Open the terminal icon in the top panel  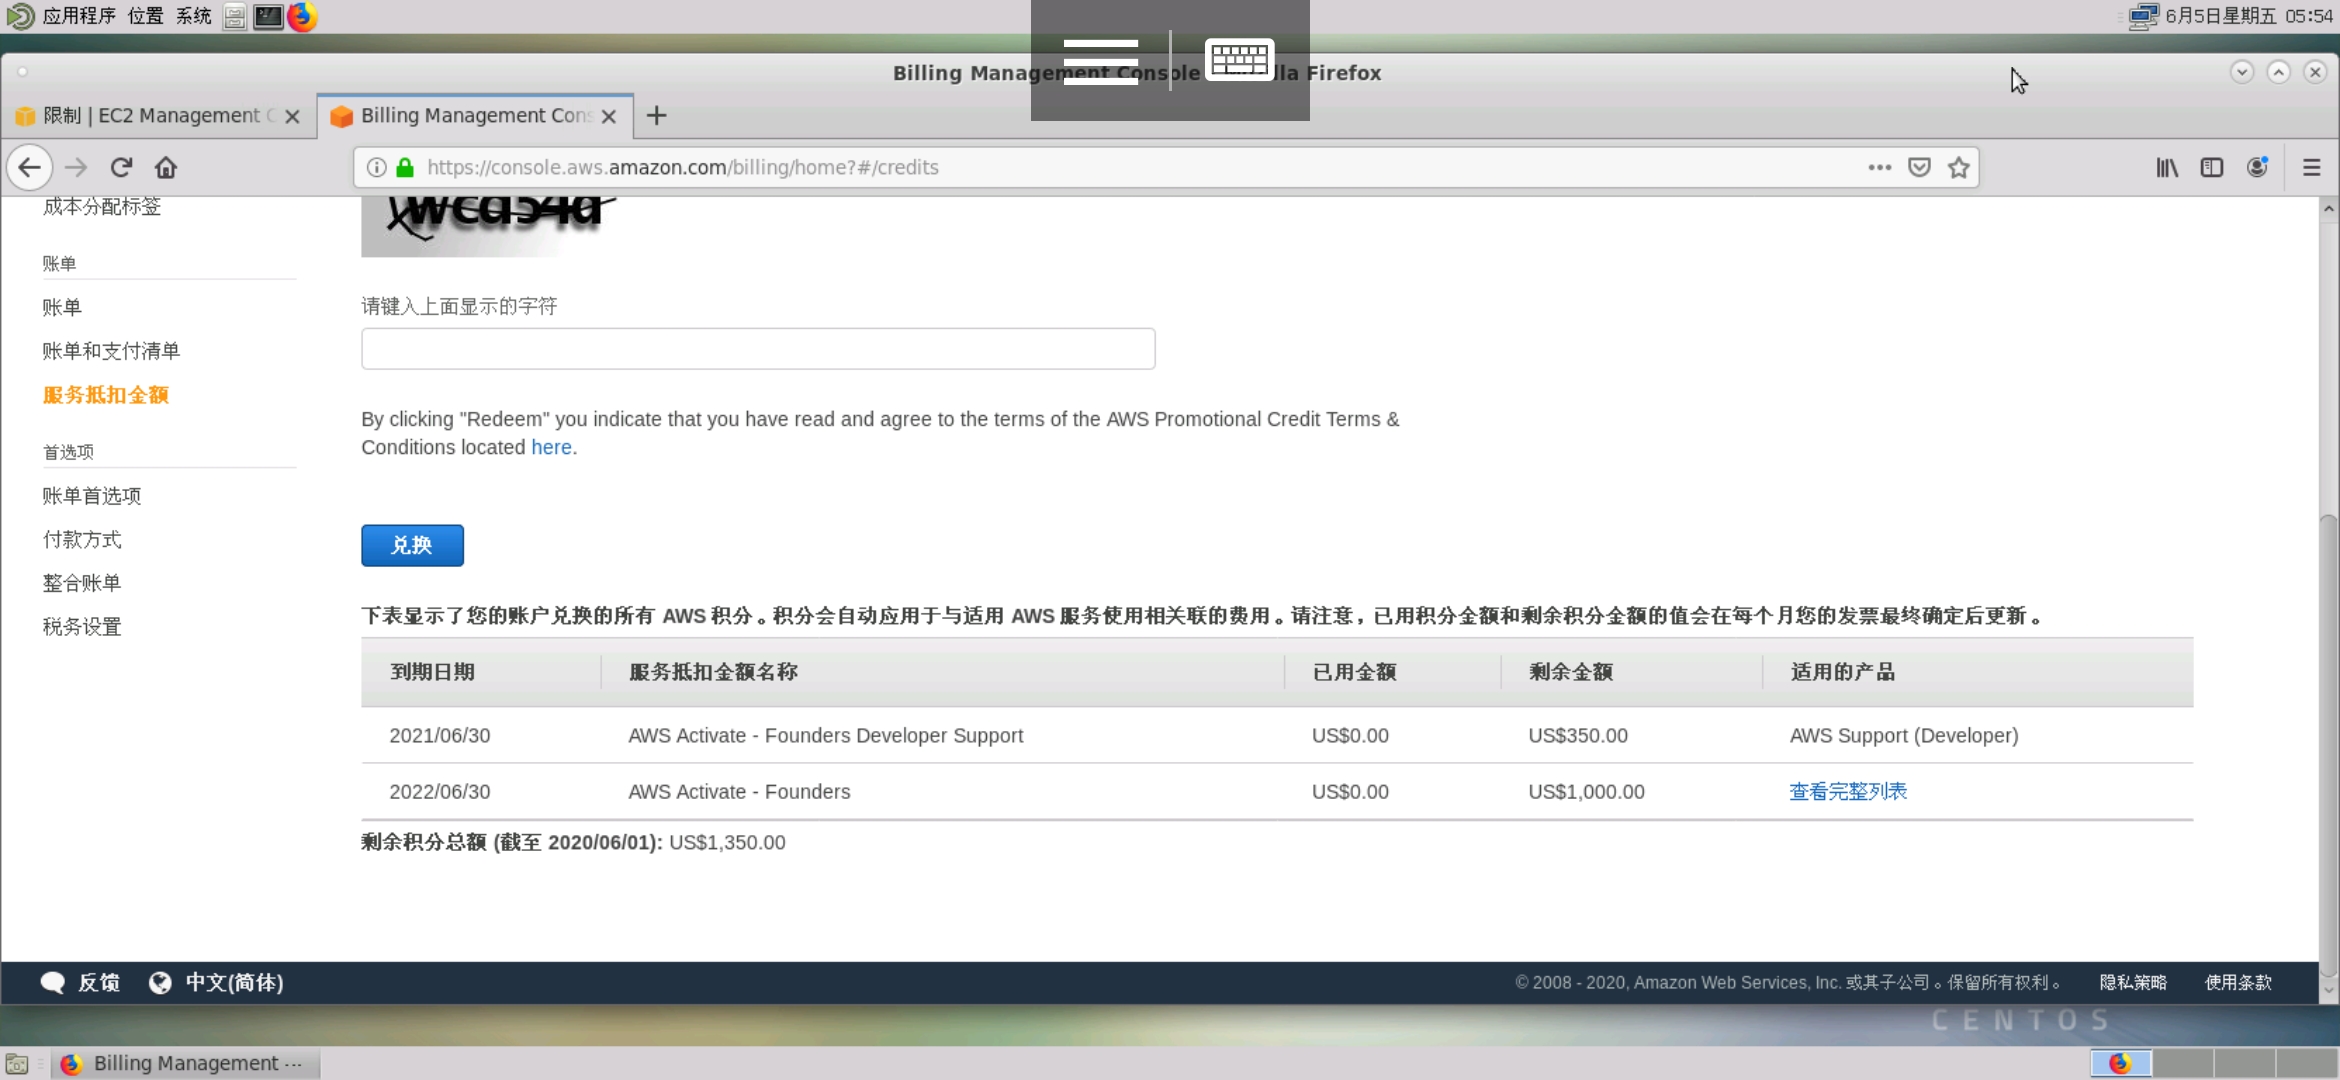pos(267,16)
